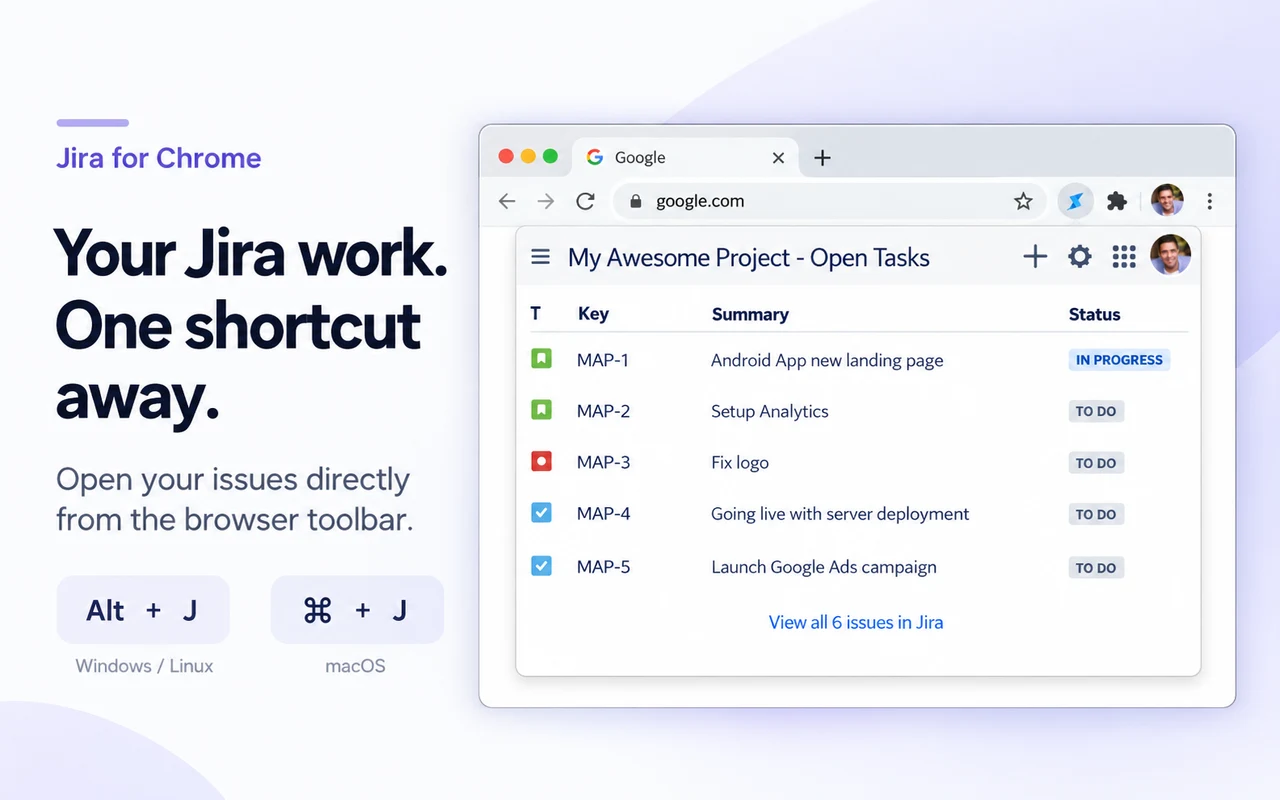Image resolution: width=1280 pixels, height=800 pixels.
Task: Click the TO DO status of Fix logo
Action: pyautogui.click(x=1096, y=463)
